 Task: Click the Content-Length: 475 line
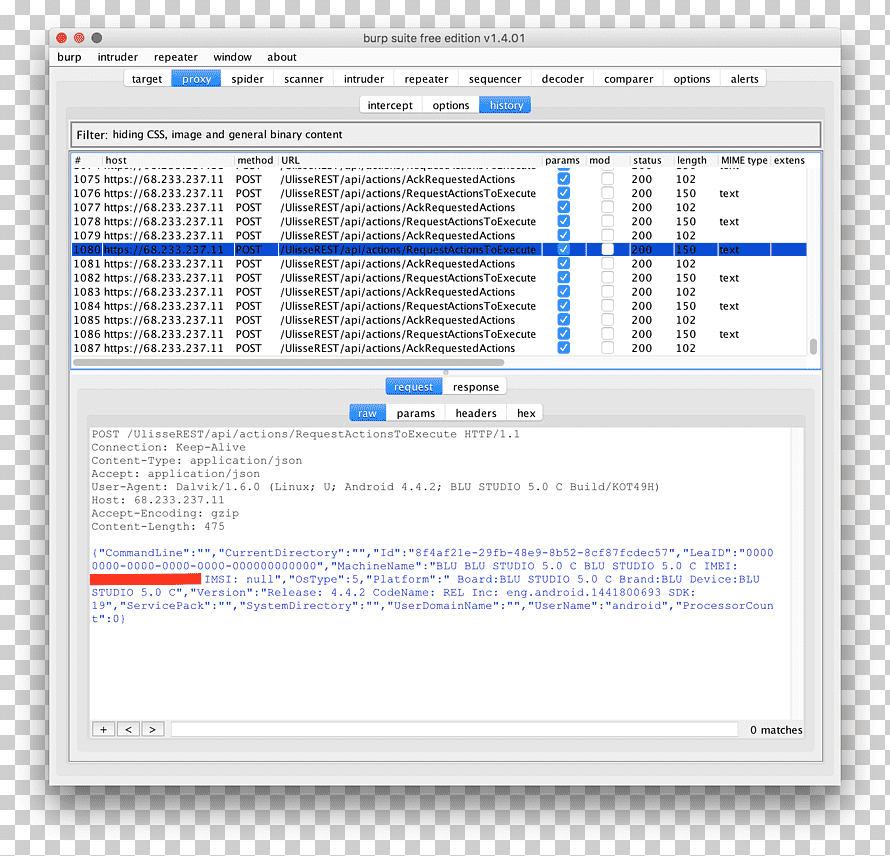pos(158,527)
